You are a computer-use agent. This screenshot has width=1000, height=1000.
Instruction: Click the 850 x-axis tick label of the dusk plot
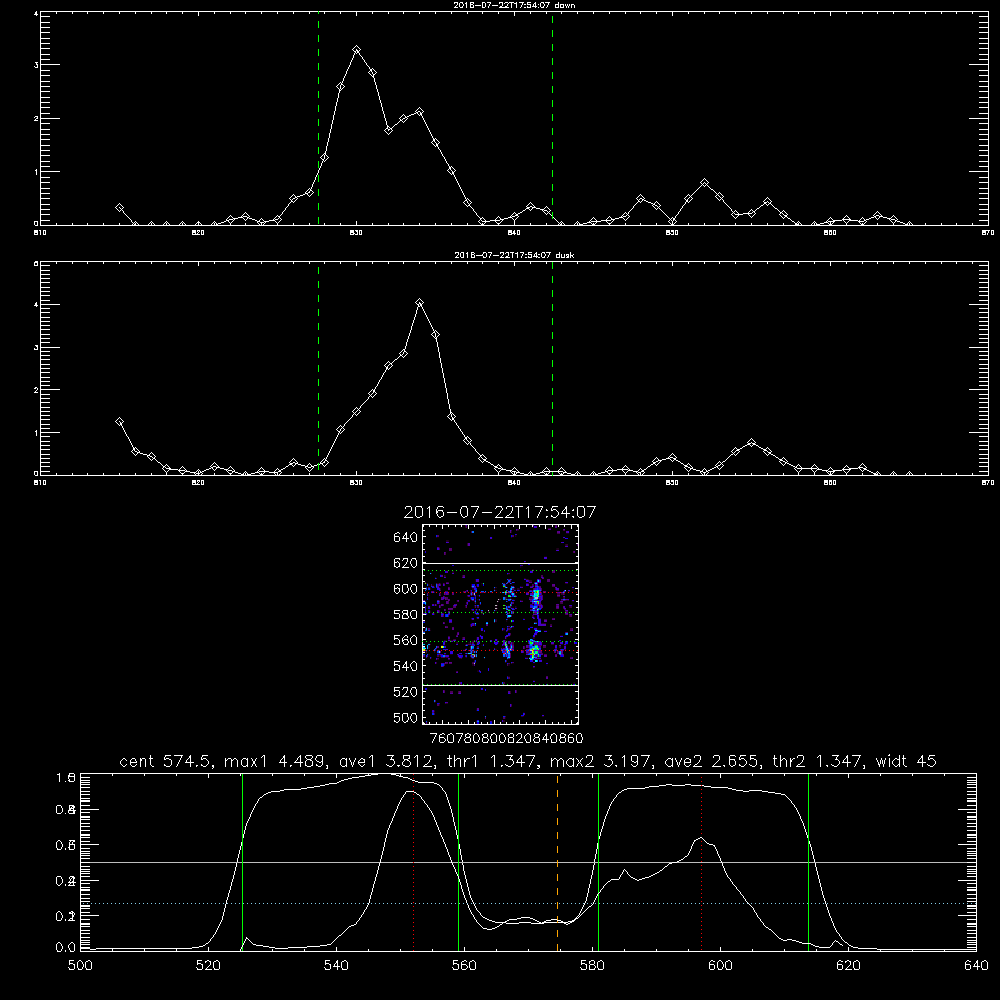[x=672, y=483]
